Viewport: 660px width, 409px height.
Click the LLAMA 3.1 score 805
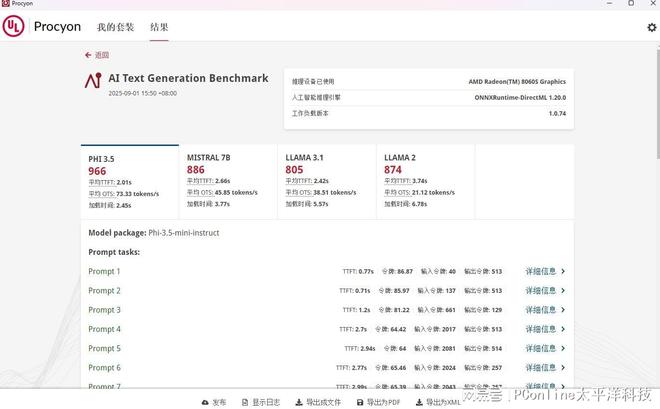tap(294, 170)
